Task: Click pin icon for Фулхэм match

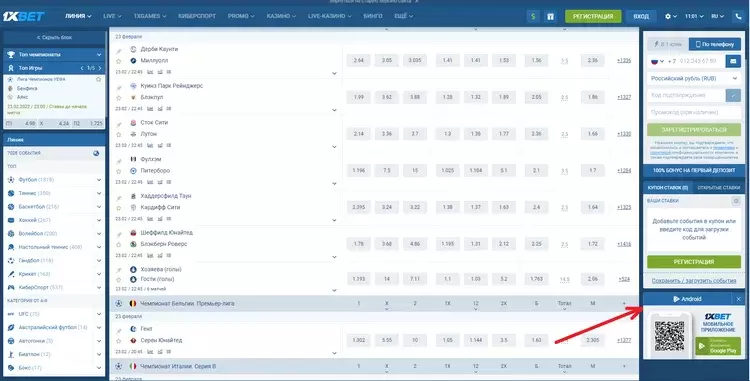Action: click(x=119, y=161)
